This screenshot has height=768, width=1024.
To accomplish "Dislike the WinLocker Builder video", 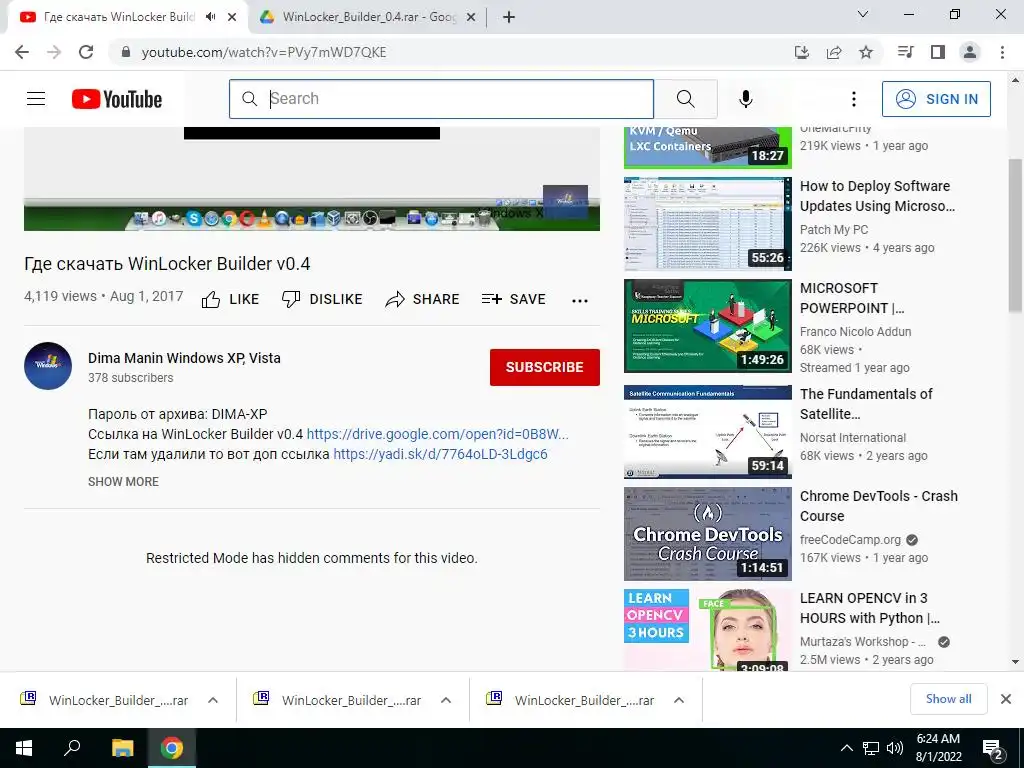I will coord(322,299).
